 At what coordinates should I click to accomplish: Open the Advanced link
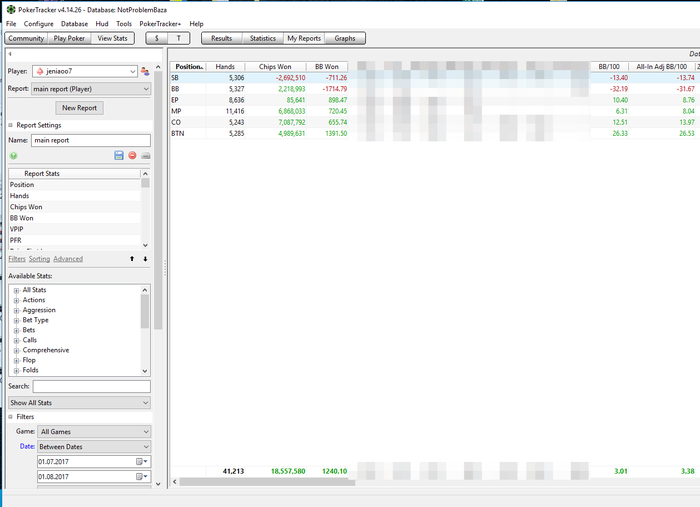click(x=68, y=259)
